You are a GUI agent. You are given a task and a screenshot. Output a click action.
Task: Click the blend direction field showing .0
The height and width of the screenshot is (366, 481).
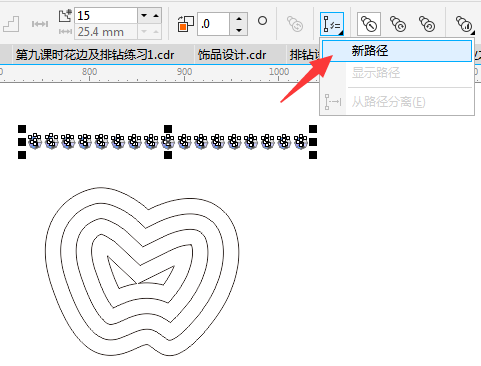point(213,24)
